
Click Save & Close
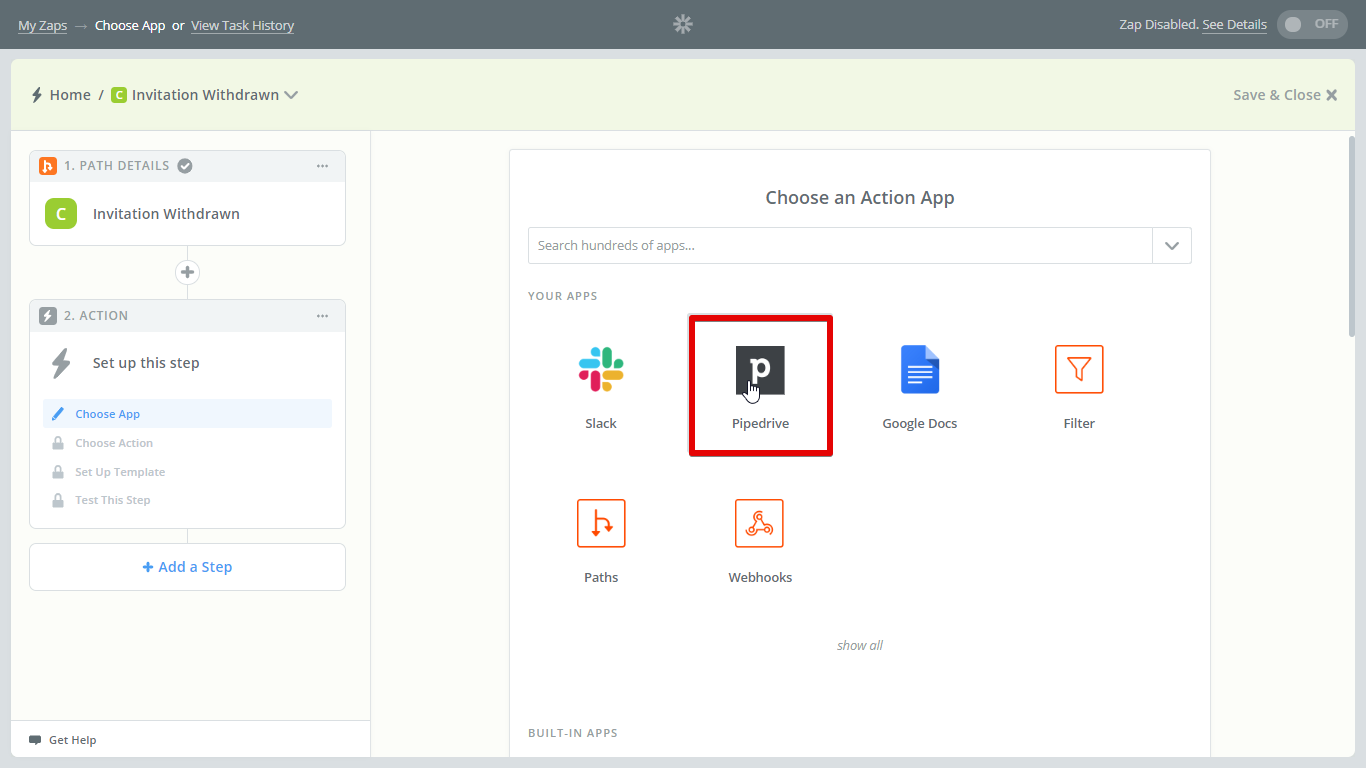tap(1285, 95)
